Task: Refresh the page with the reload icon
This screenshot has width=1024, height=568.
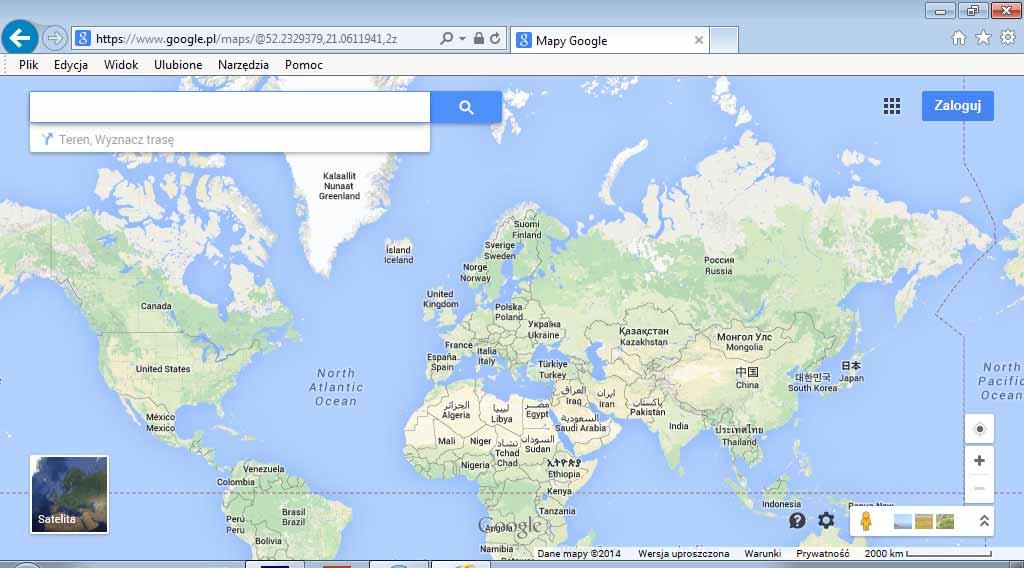Action: point(495,39)
